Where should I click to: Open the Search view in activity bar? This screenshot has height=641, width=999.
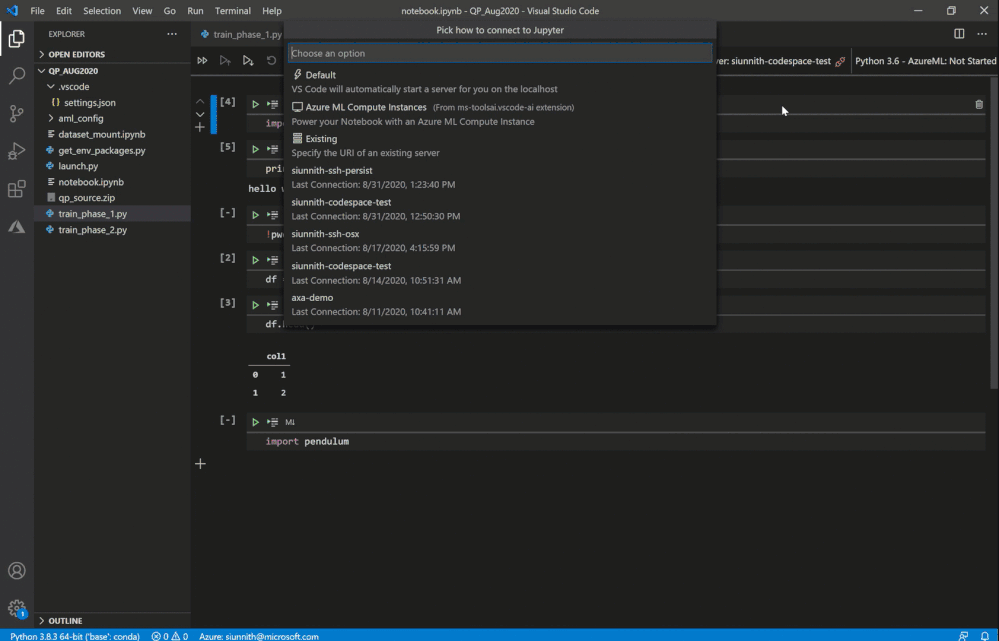(17, 76)
